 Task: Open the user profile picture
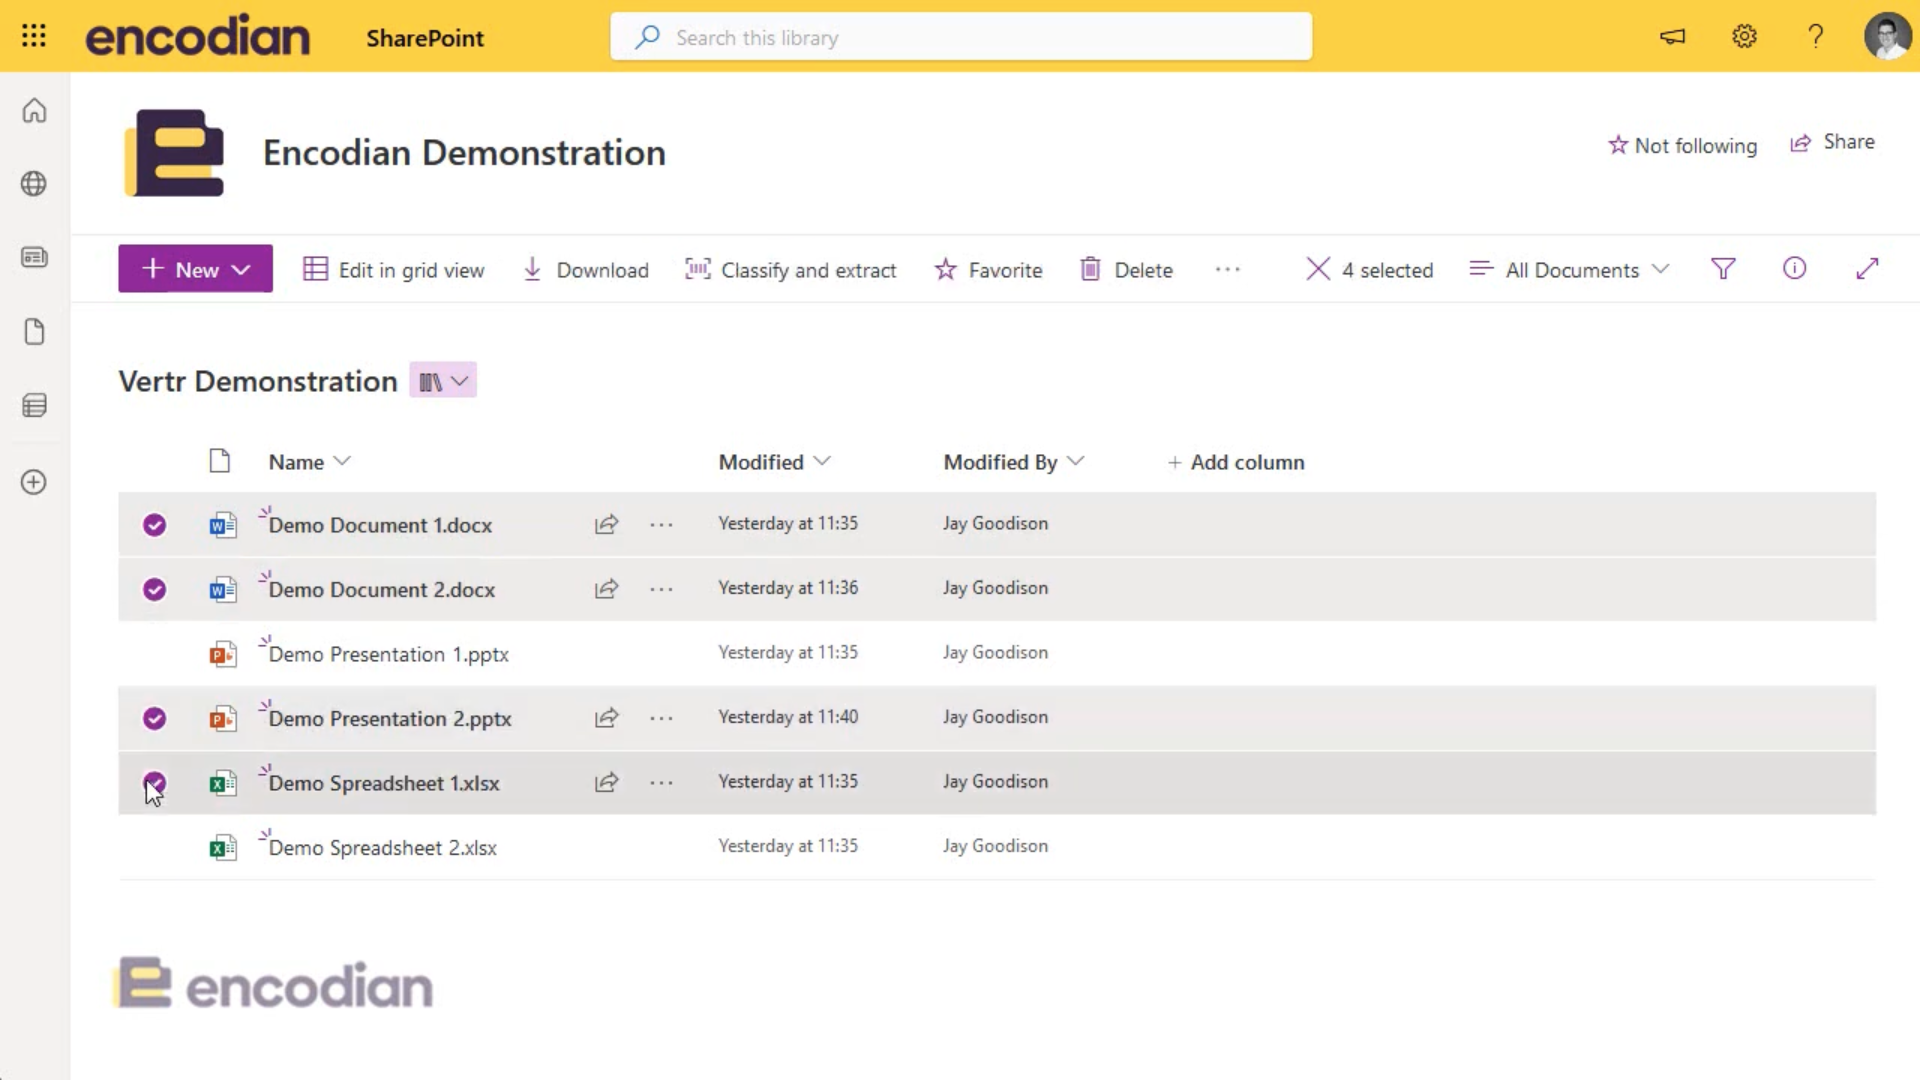coord(1887,37)
